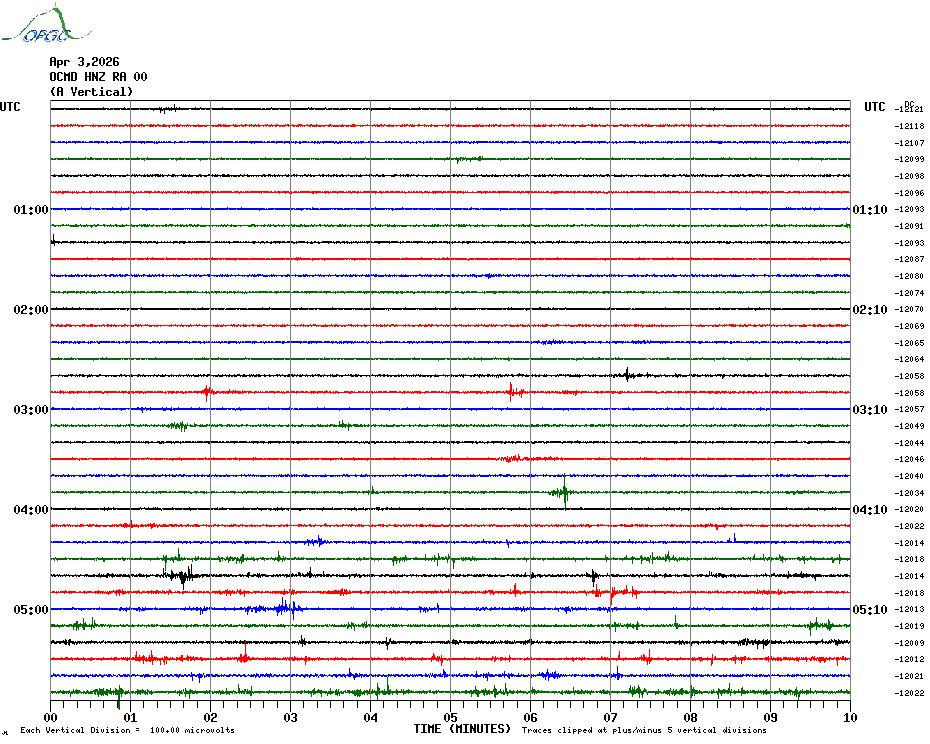Image resolution: width=930 pixels, height=744 pixels.
Task: Click the -12009 DC offset value
Action: (x=910, y=643)
